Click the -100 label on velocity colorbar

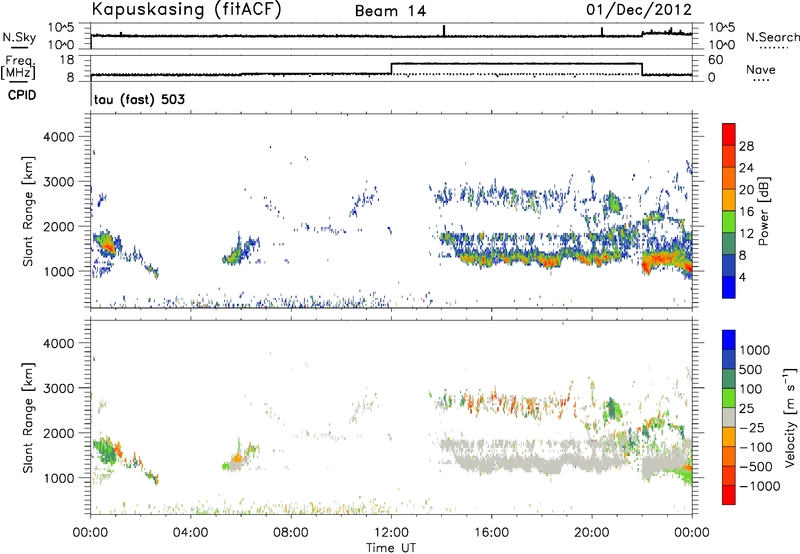(x=756, y=447)
